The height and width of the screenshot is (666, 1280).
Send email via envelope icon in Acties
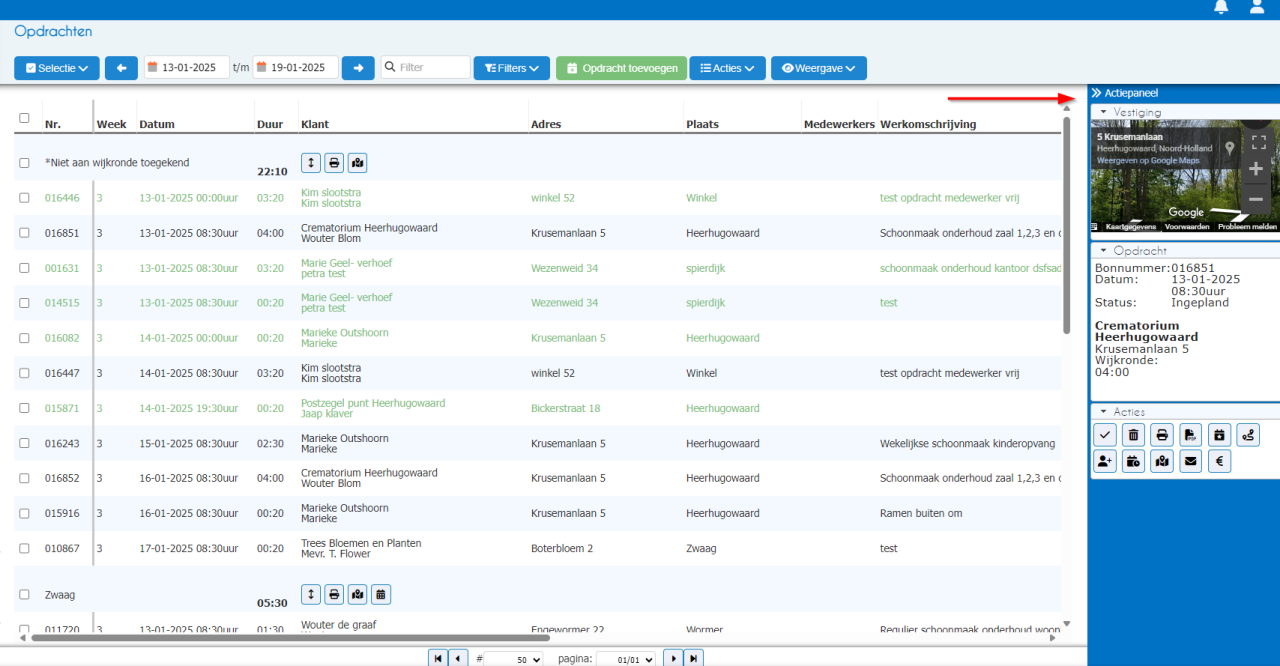(x=1190, y=461)
